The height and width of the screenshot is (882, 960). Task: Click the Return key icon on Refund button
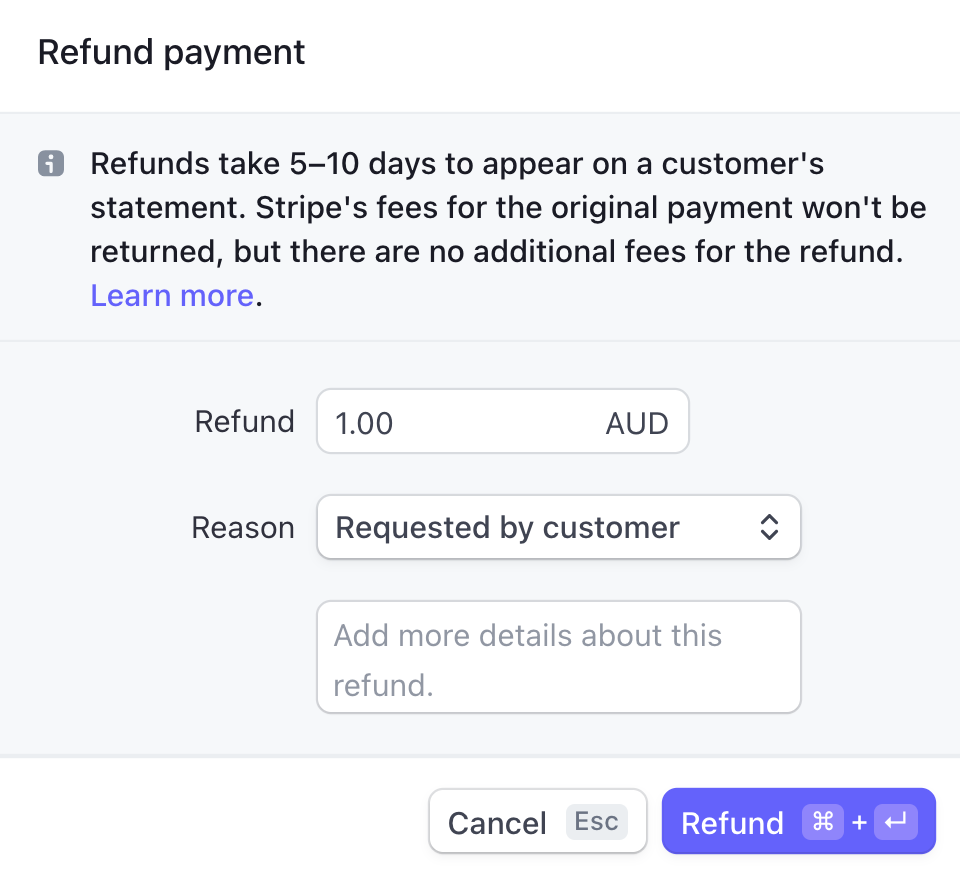[896, 822]
